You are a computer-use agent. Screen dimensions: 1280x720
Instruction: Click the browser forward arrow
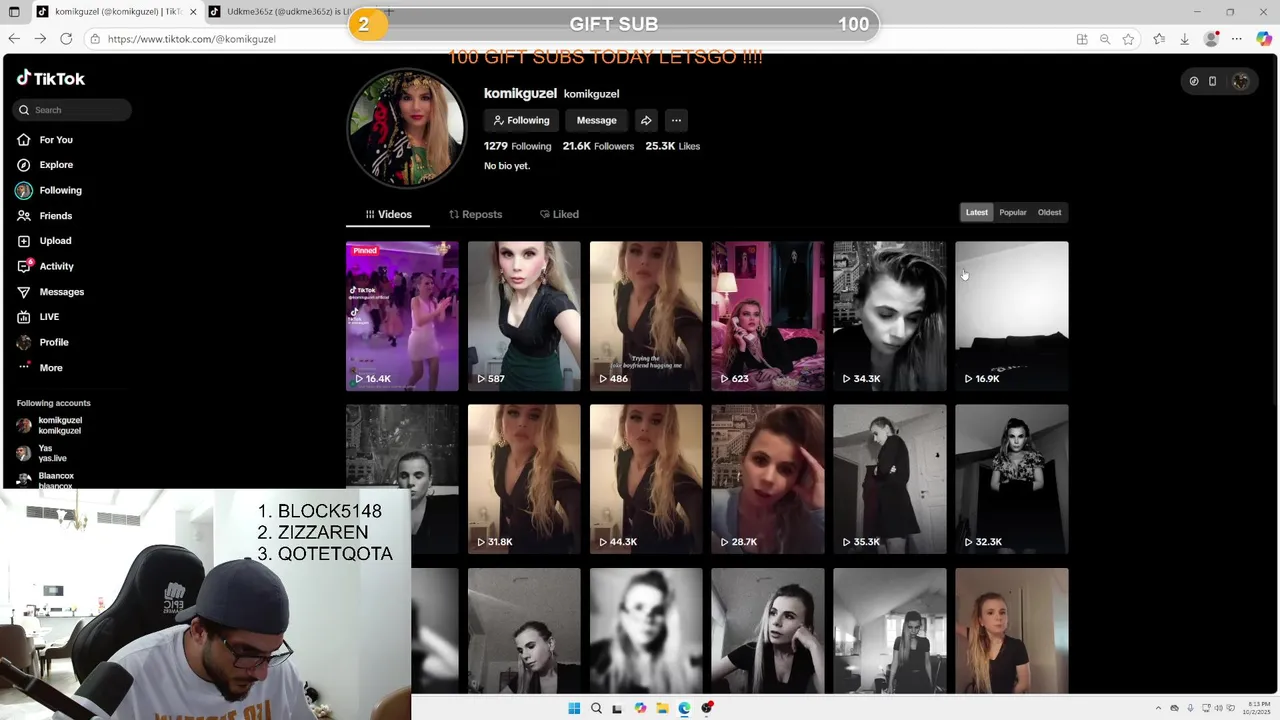[x=40, y=39]
